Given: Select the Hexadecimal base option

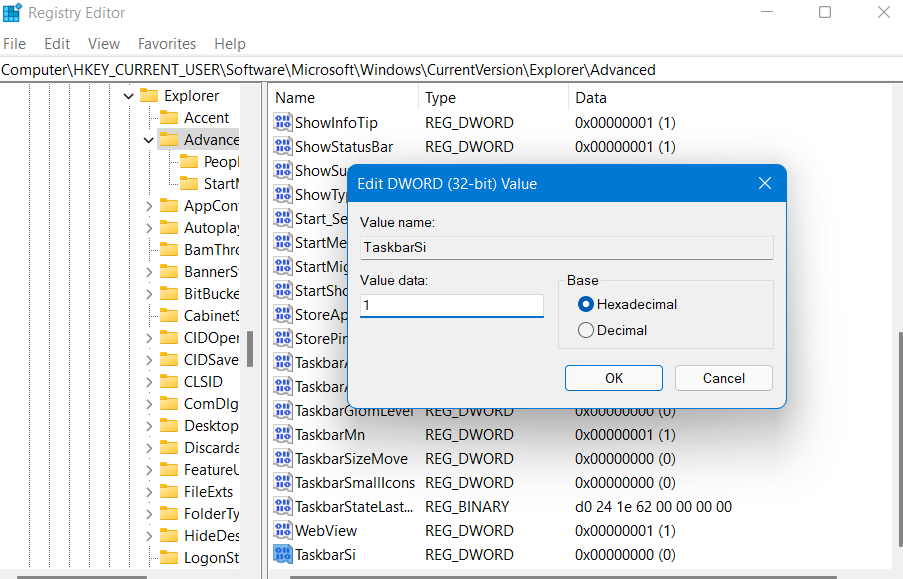Looking at the screenshot, I should pos(586,304).
